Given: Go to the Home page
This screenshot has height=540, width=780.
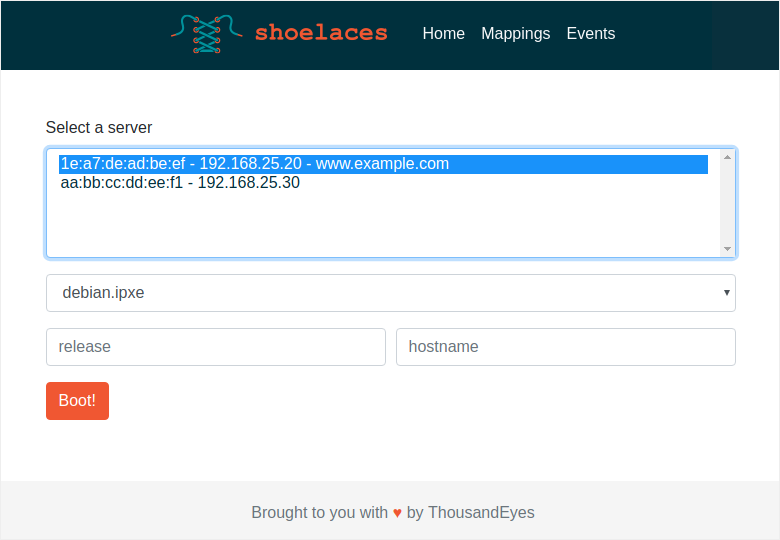Looking at the screenshot, I should point(443,33).
